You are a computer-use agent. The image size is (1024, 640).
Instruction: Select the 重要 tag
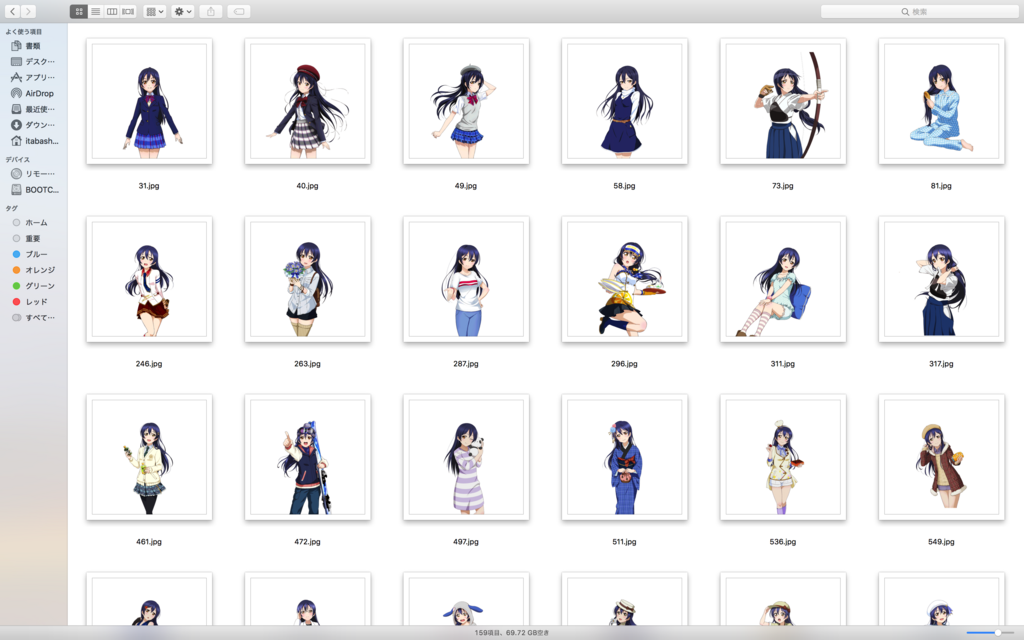(33, 238)
